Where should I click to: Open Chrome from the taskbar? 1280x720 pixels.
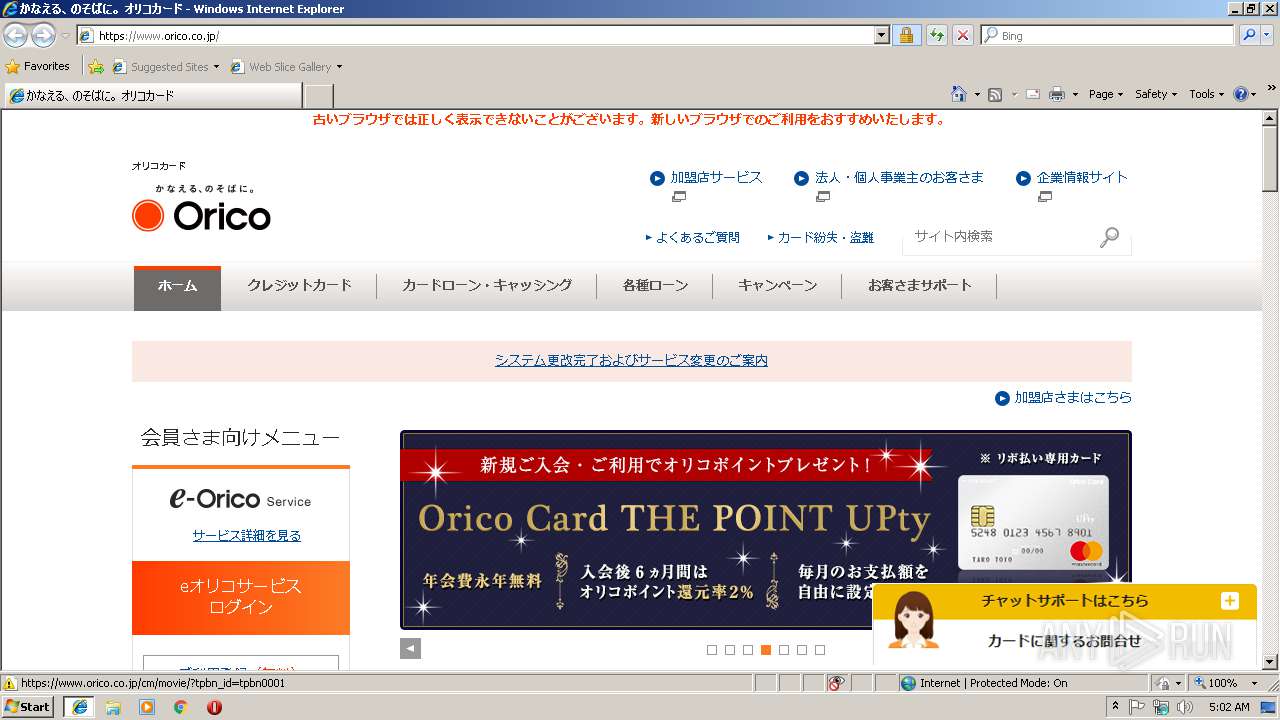(180, 707)
